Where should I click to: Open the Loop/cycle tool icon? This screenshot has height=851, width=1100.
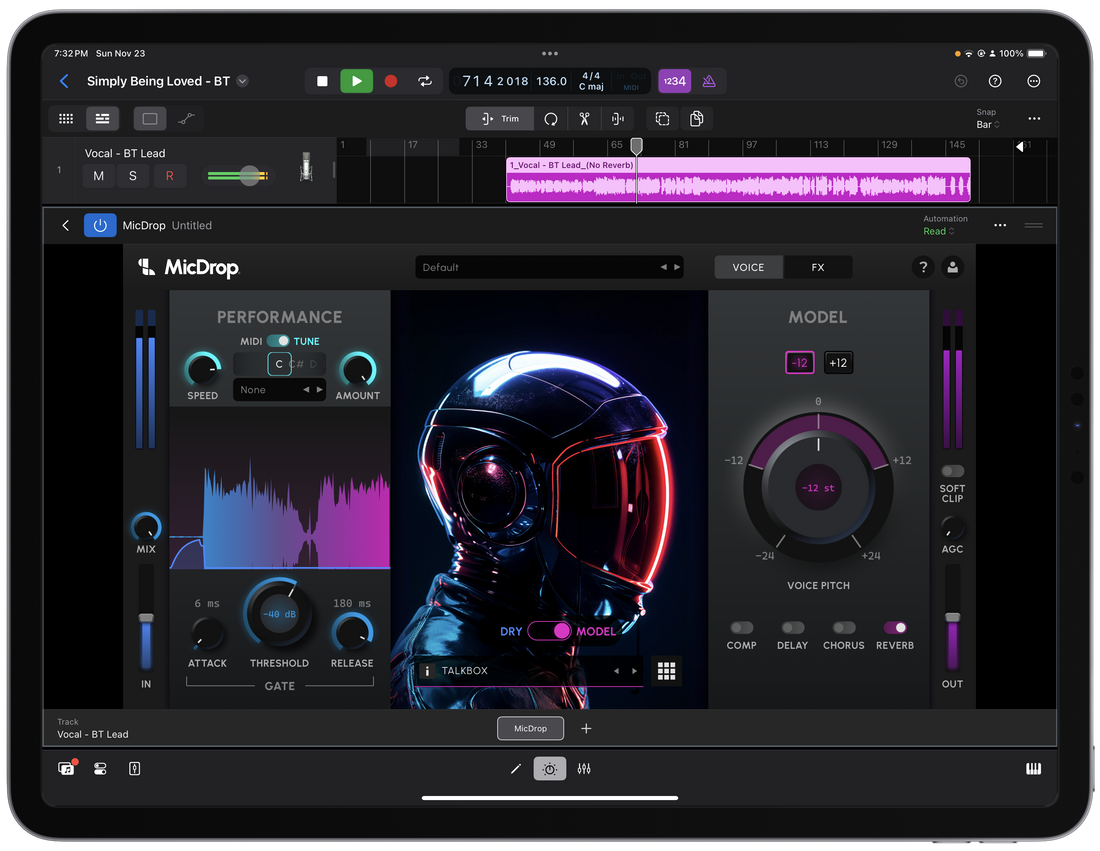[550, 118]
